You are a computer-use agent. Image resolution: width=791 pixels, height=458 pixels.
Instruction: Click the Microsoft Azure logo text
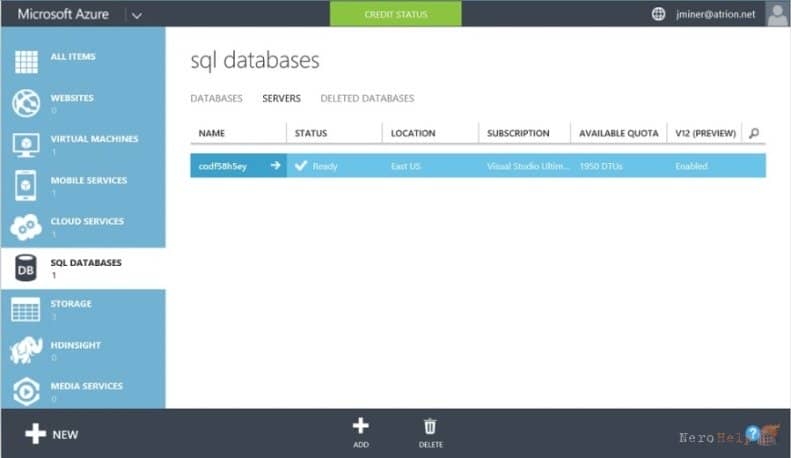pyautogui.click(x=63, y=14)
